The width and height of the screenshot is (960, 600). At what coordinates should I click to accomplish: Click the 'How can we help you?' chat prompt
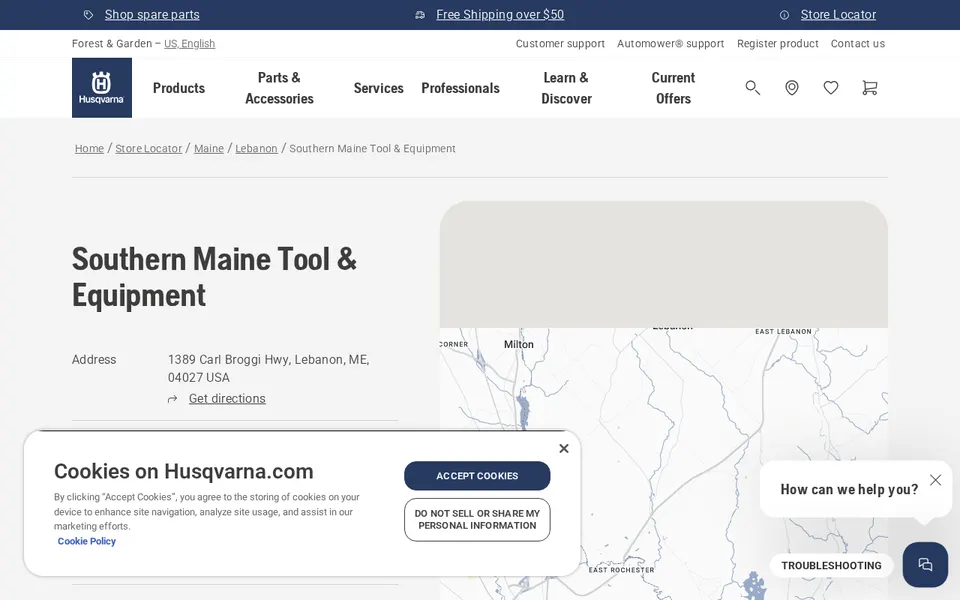[x=849, y=489]
